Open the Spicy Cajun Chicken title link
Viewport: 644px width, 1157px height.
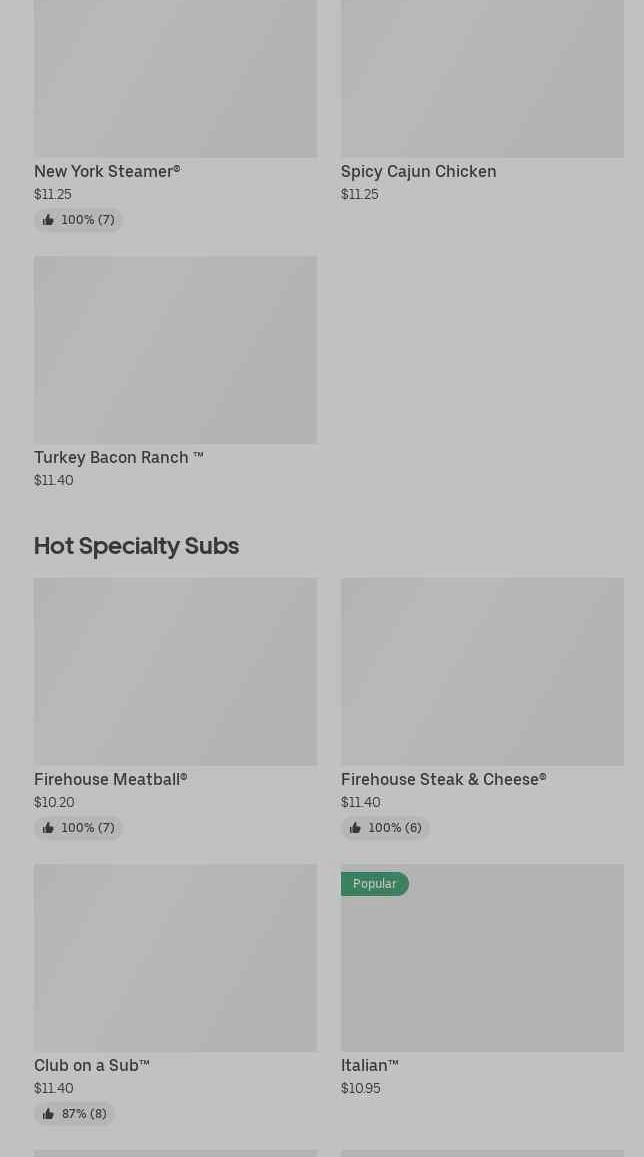coord(418,171)
